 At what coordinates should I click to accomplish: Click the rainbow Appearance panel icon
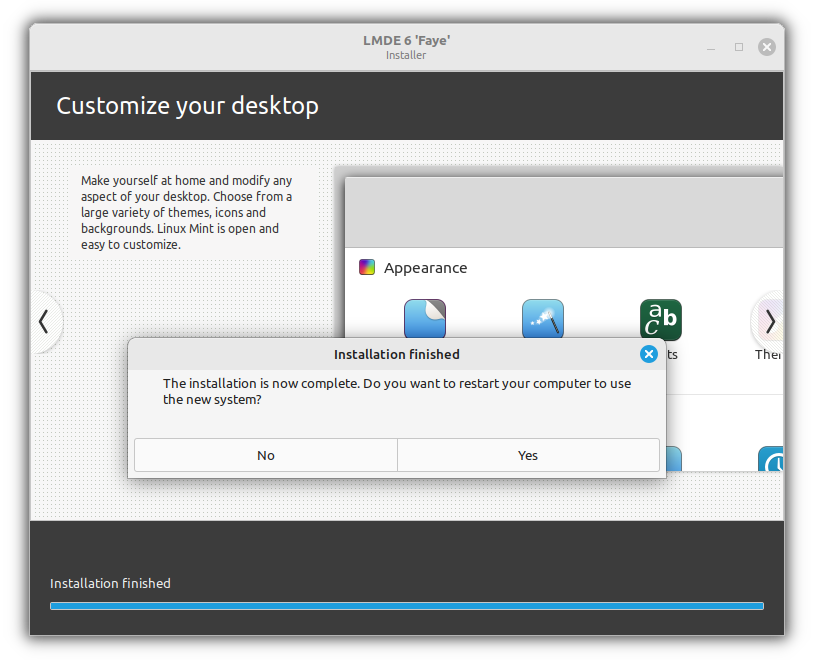pyautogui.click(x=367, y=267)
